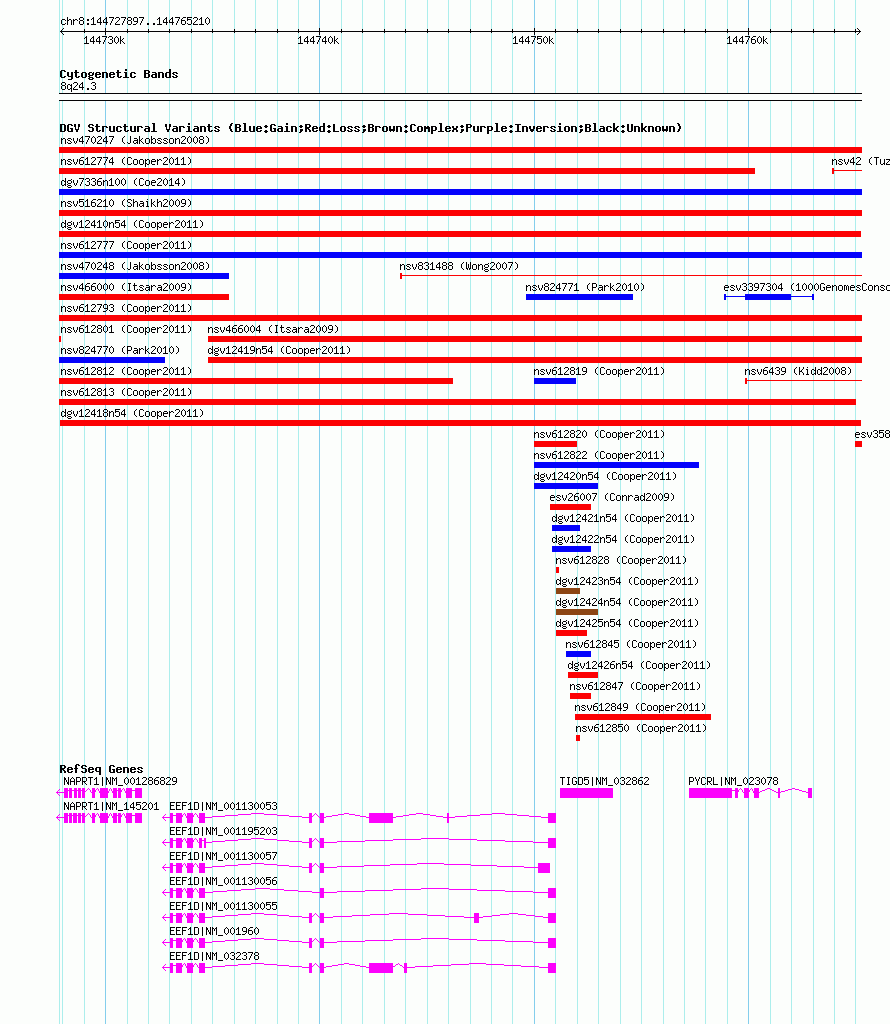
Task: Click the nsv612820 (Cooper2011) label
Action: click(599, 434)
